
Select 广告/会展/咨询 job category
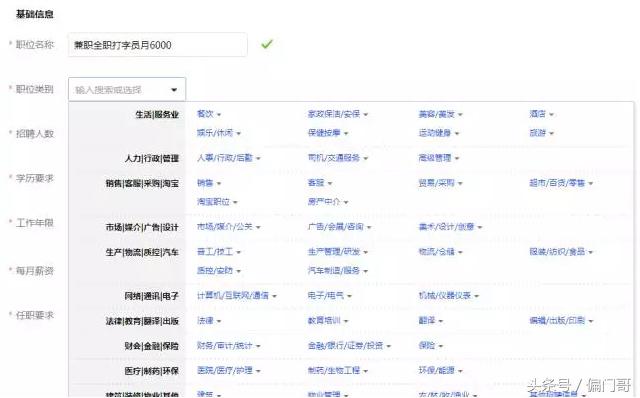[x=339, y=227]
